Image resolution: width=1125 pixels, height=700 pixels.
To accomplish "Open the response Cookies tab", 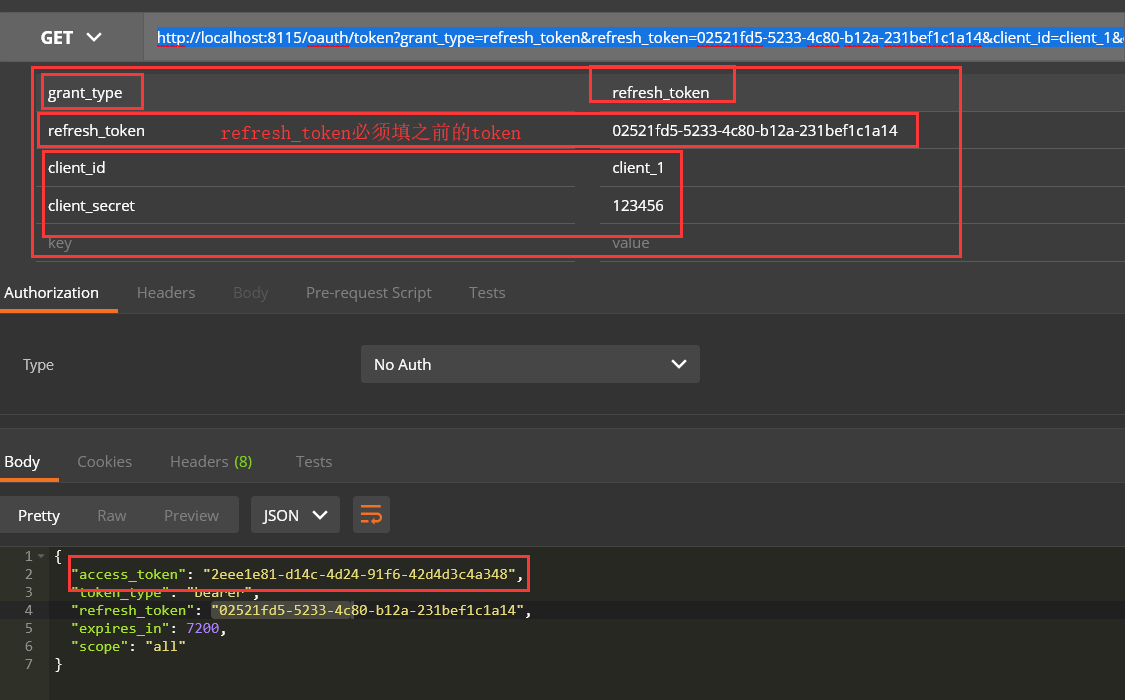I will point(105,462).
